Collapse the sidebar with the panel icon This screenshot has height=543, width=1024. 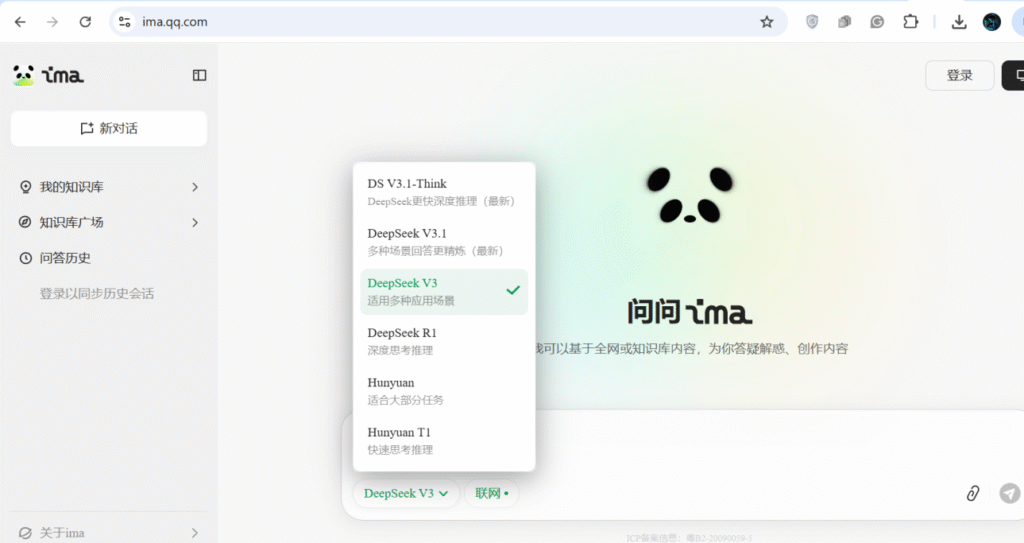(x=199, y=75)
